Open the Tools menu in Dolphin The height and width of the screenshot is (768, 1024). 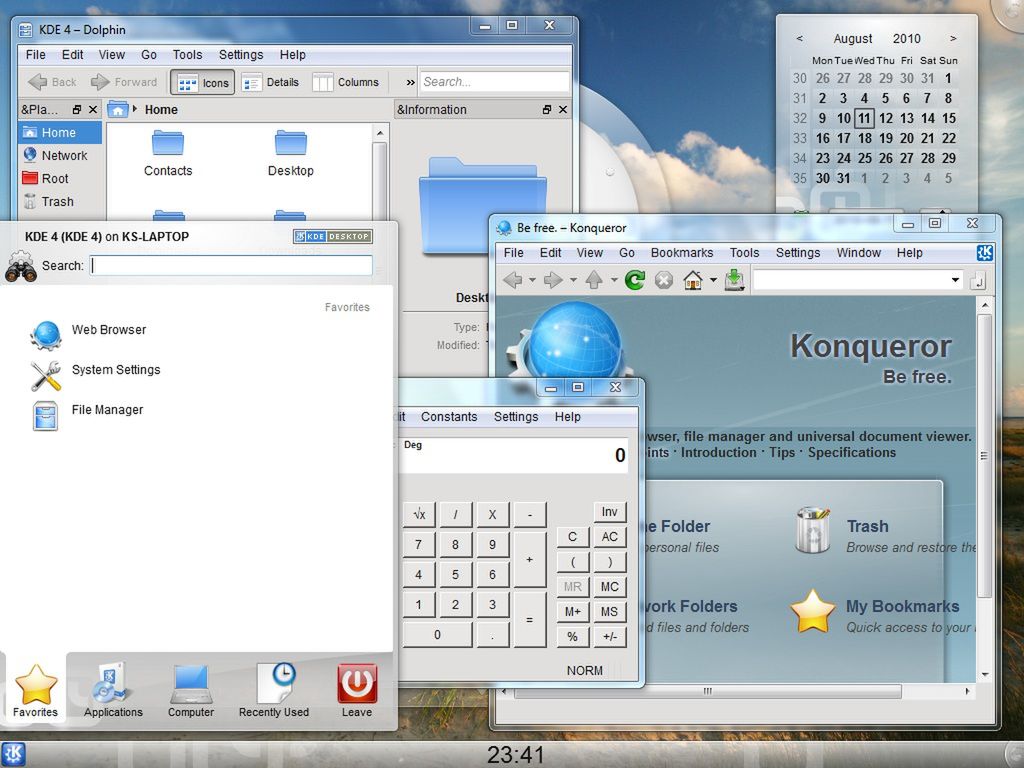[x=187, y=55]
